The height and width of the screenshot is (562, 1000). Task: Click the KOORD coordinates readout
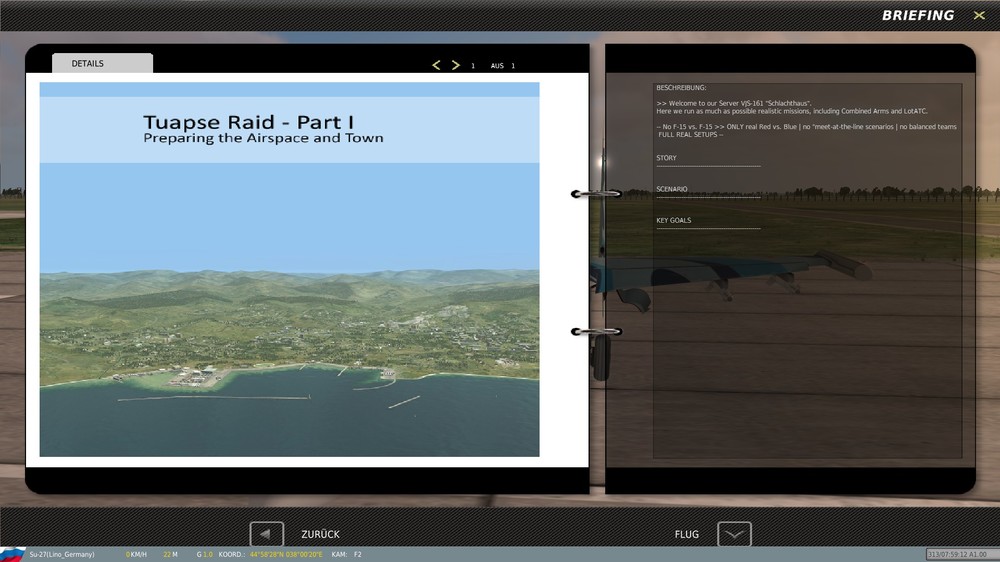[270, 554]
